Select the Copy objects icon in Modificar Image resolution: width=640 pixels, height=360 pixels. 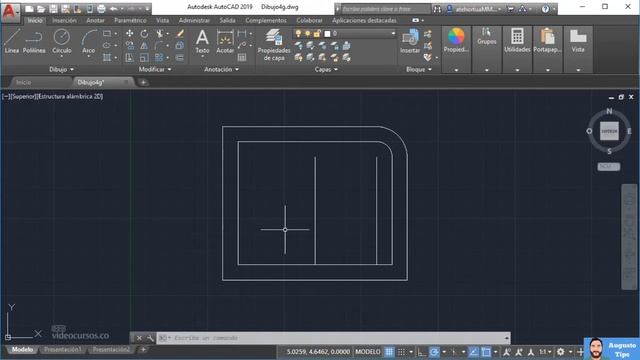[129, 46]
